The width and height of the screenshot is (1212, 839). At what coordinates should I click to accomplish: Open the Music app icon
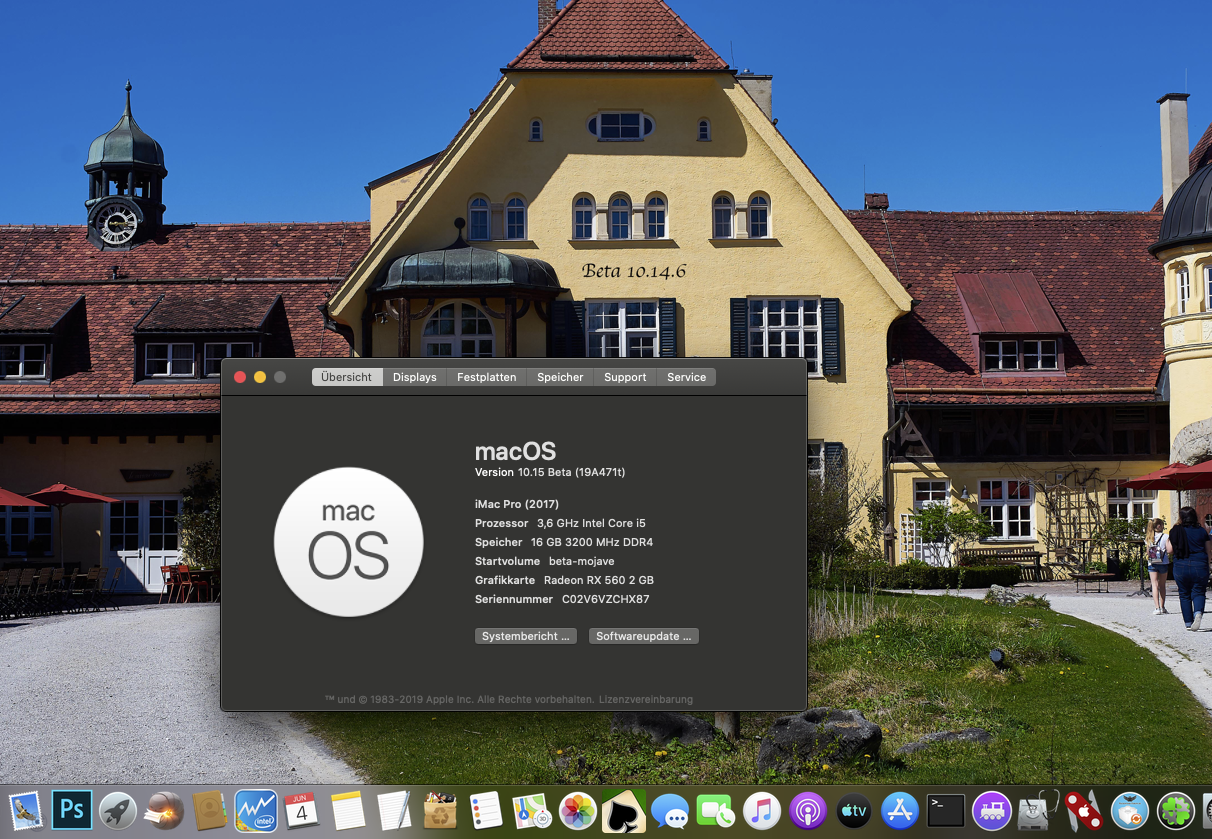point(762,810)
